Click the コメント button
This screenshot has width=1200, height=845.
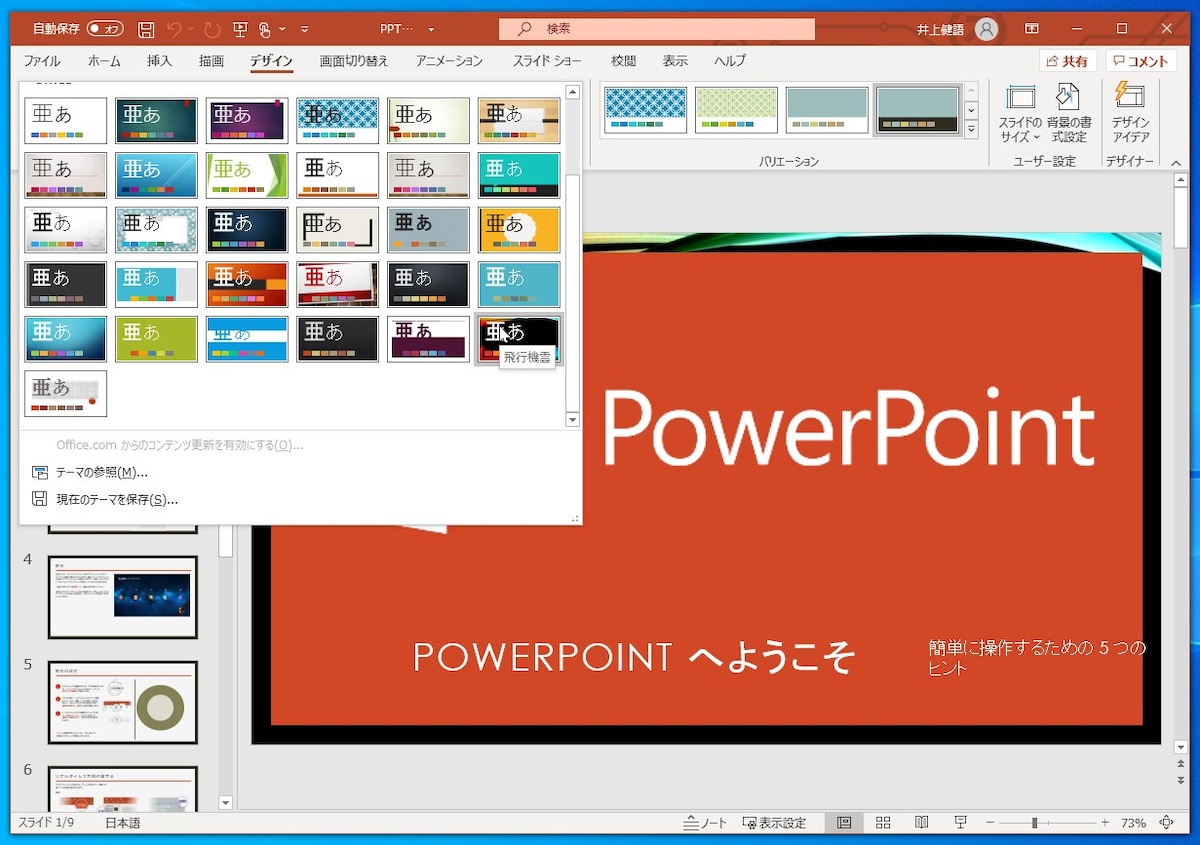[x=1139, y=61]
